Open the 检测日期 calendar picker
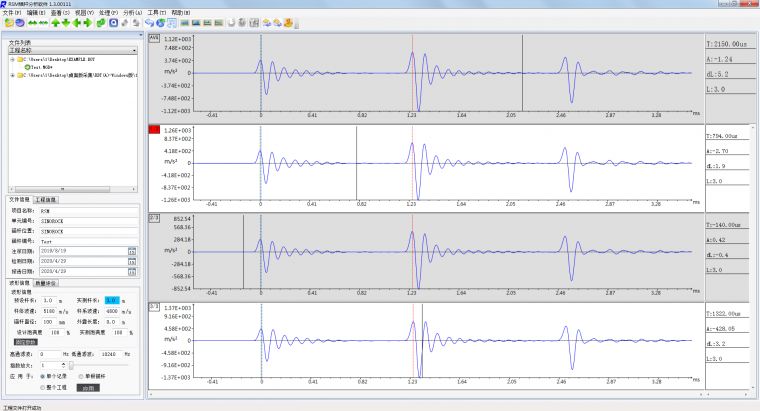Screen dimensions: 760x411 131,260
